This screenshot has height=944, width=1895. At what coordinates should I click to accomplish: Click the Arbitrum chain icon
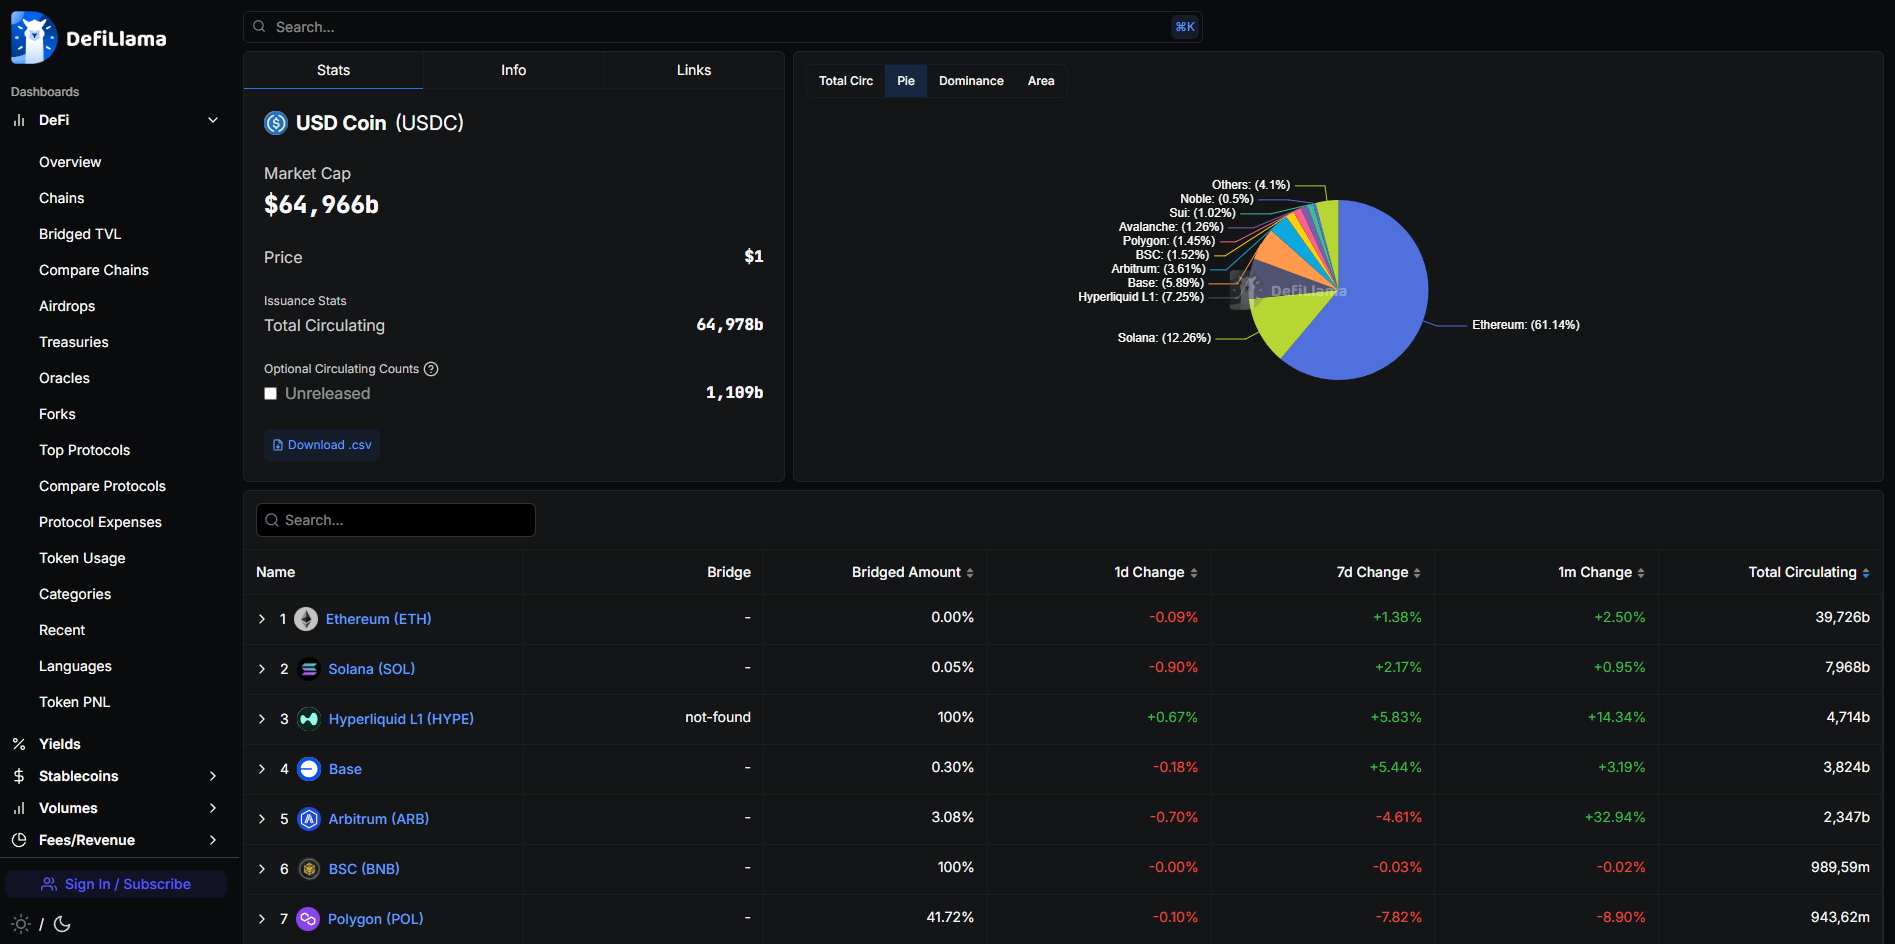point(309,819)
